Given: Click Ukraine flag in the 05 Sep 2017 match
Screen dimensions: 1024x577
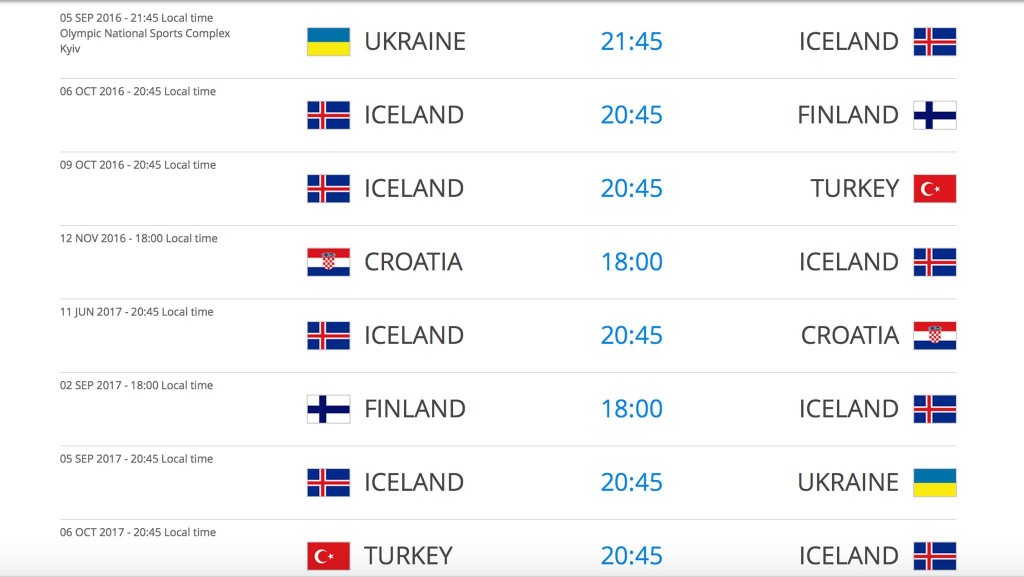Looking at the screenshot, I should [x=934, y=482].
